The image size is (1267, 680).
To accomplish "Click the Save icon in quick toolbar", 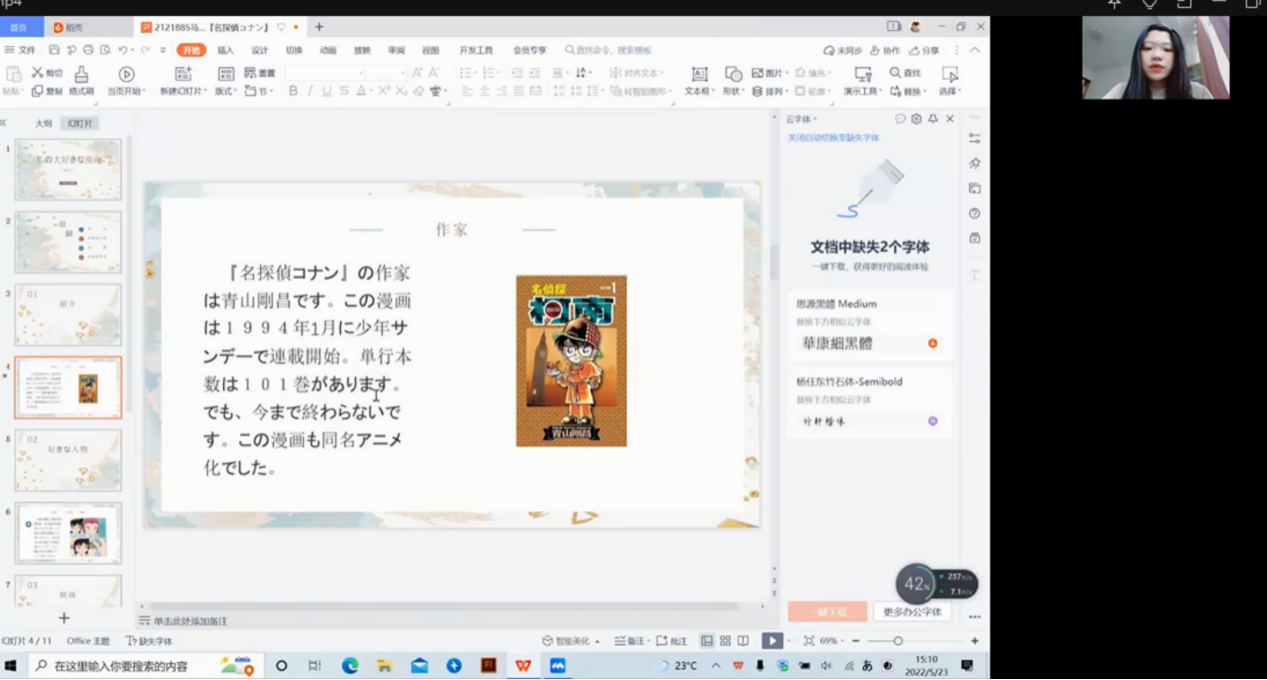I will tap(54, 50).
